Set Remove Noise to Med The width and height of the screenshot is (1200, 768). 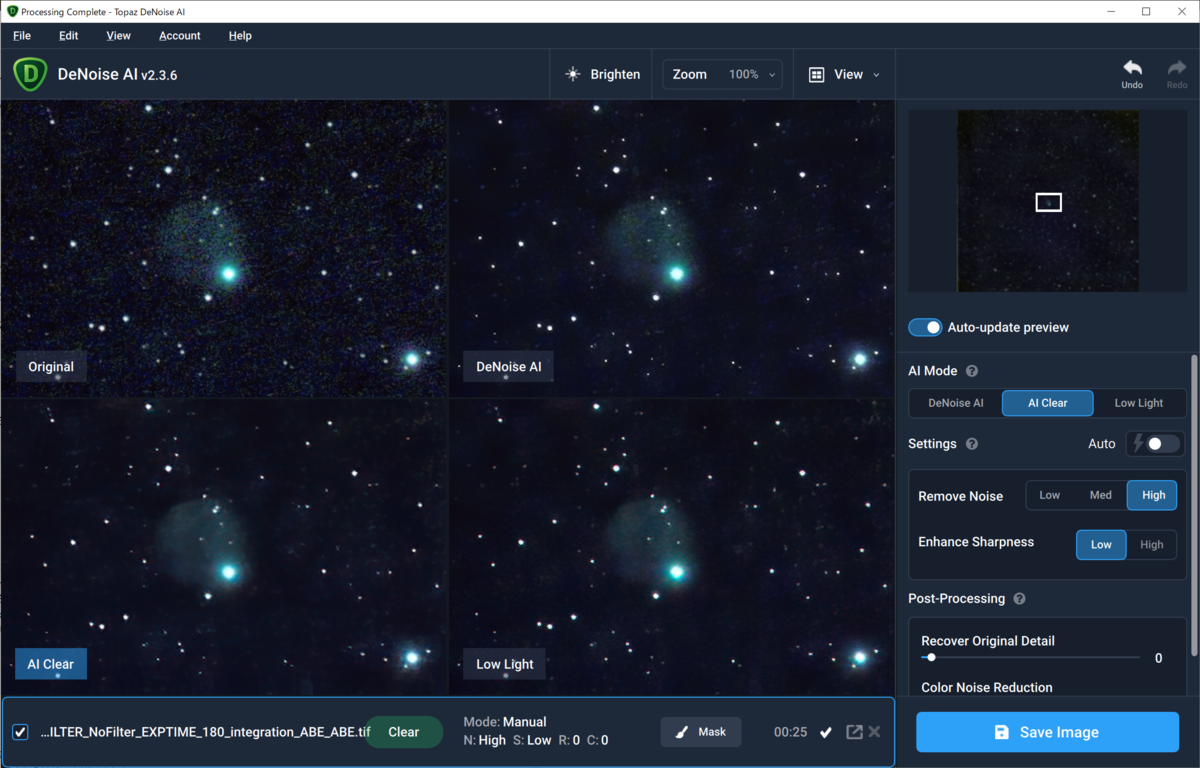click(1101, 495)
